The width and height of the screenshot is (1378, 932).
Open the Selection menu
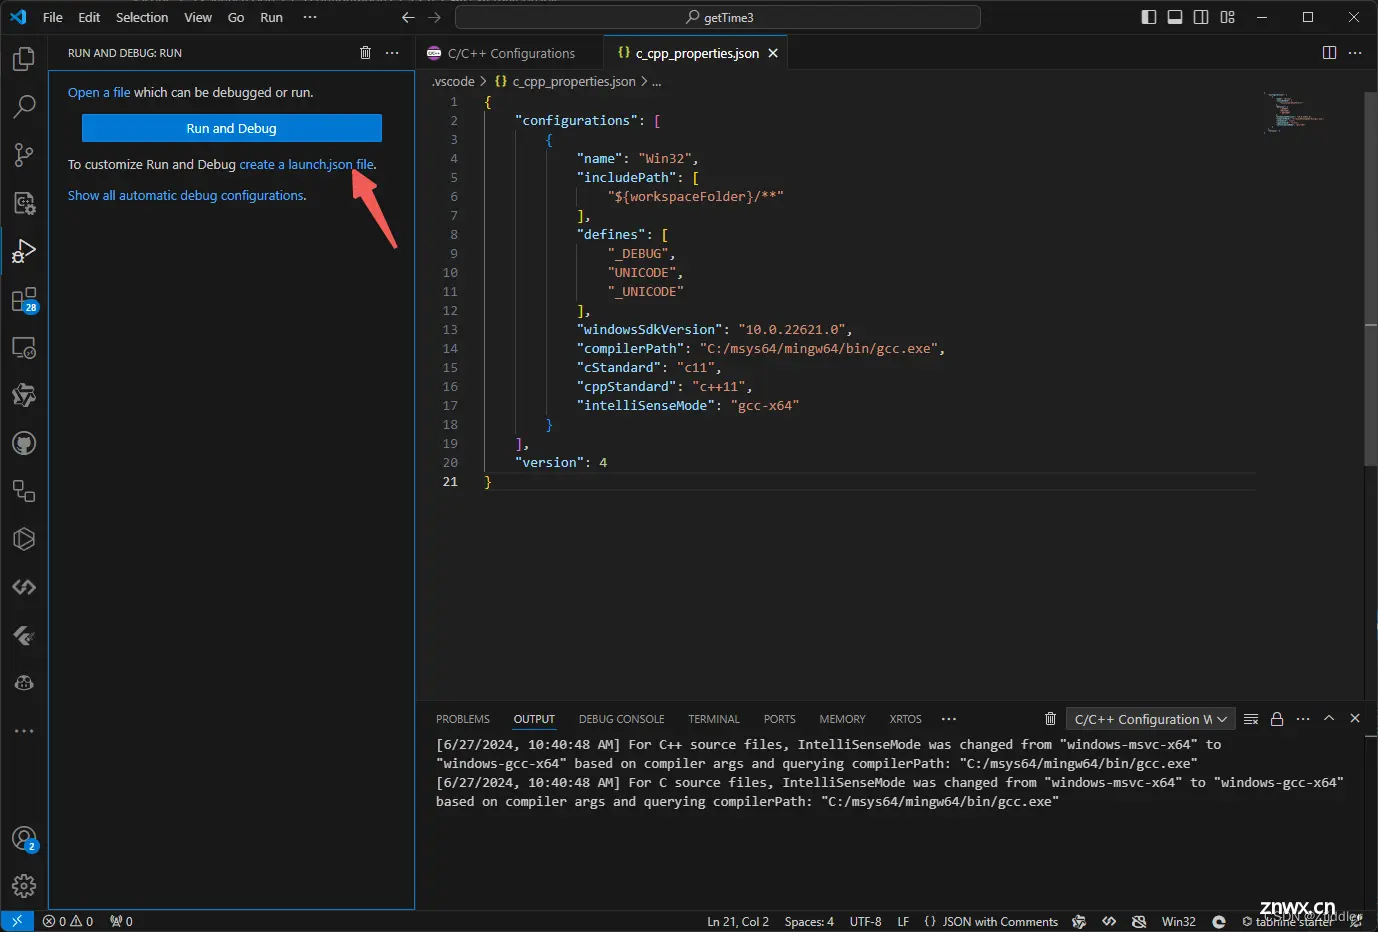coord(142,17)
